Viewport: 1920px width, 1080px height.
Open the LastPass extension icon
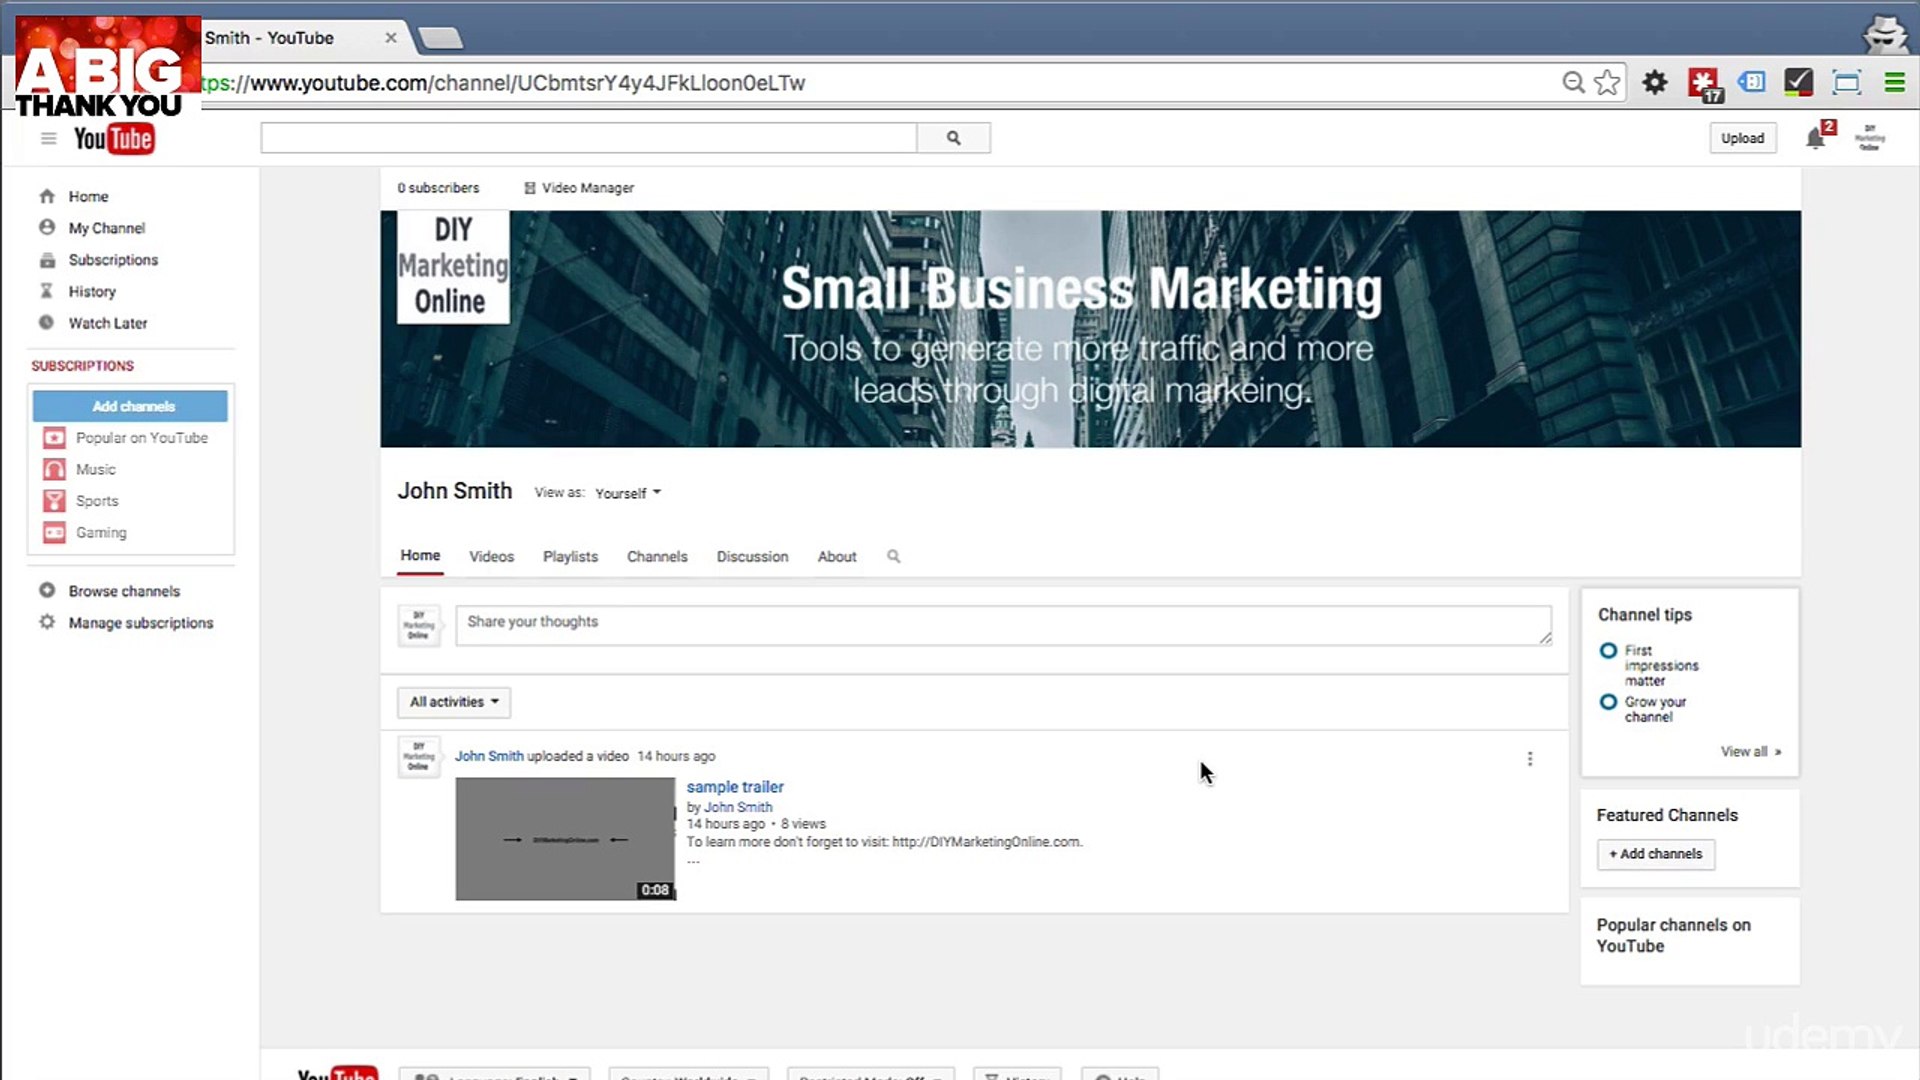point(1703,83)
